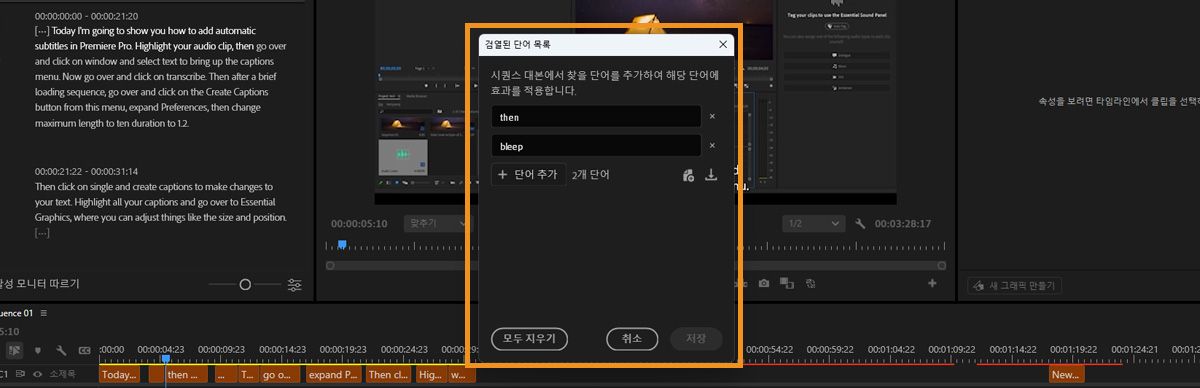Click the program monitor playhead marker
This screenshot has width=1200, height=388.
click(342, 244)
